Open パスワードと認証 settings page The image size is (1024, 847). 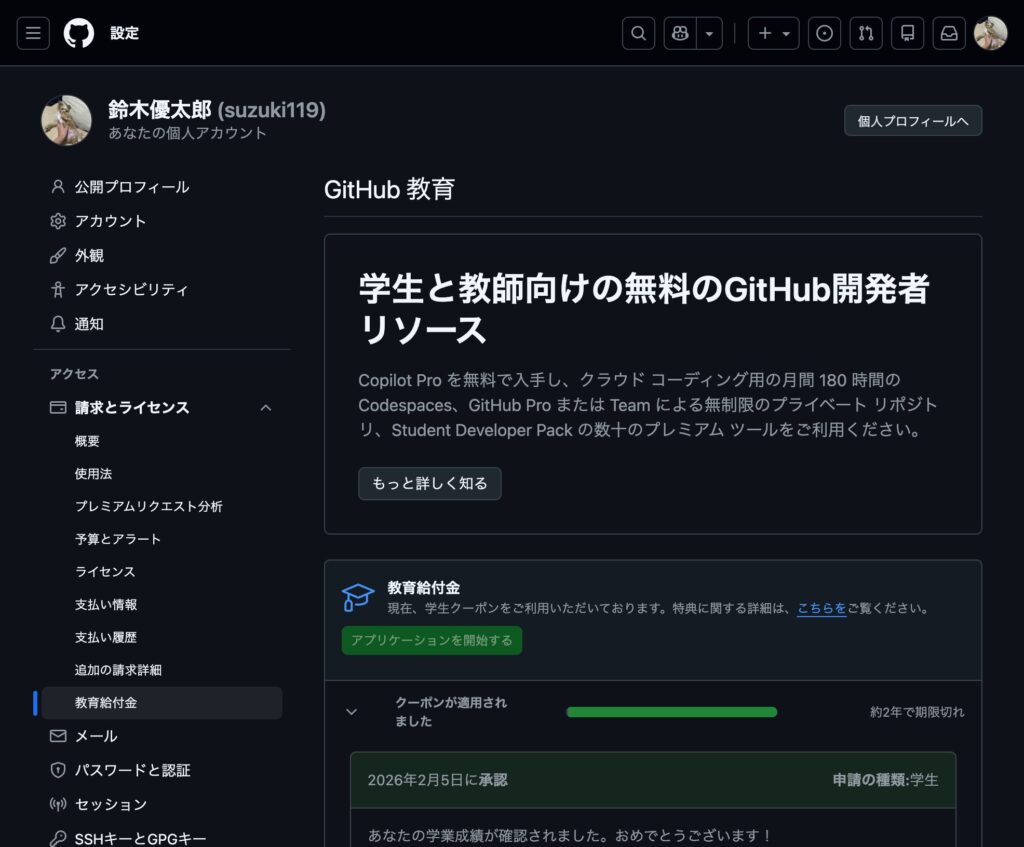click(x=132, y=770)
